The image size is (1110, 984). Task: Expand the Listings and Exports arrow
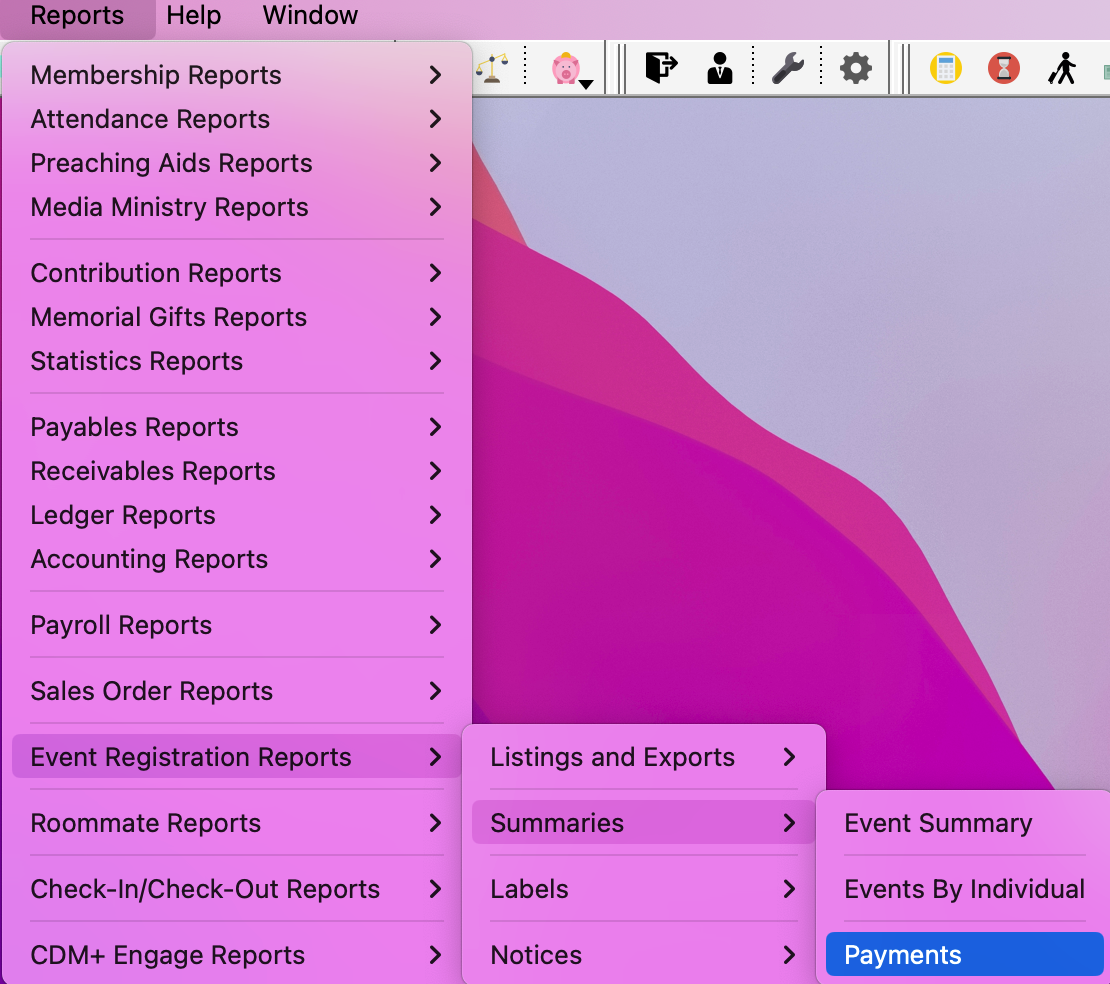pos(789,757)
